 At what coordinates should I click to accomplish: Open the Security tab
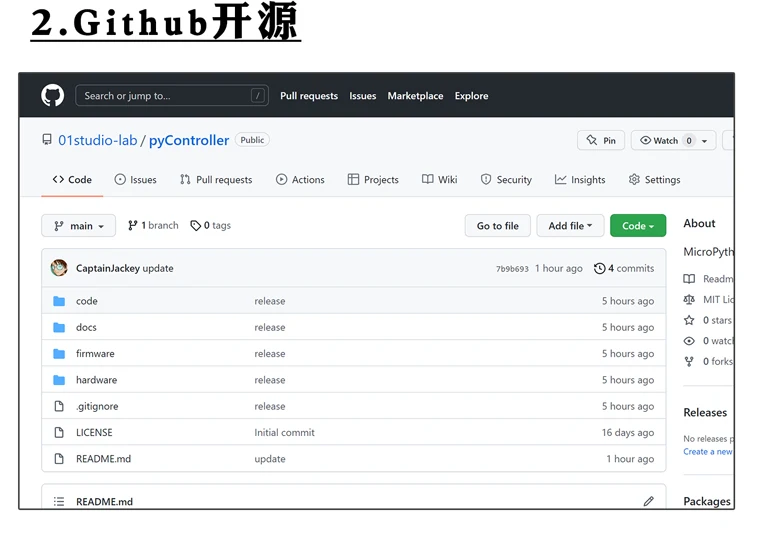(506, 180)
